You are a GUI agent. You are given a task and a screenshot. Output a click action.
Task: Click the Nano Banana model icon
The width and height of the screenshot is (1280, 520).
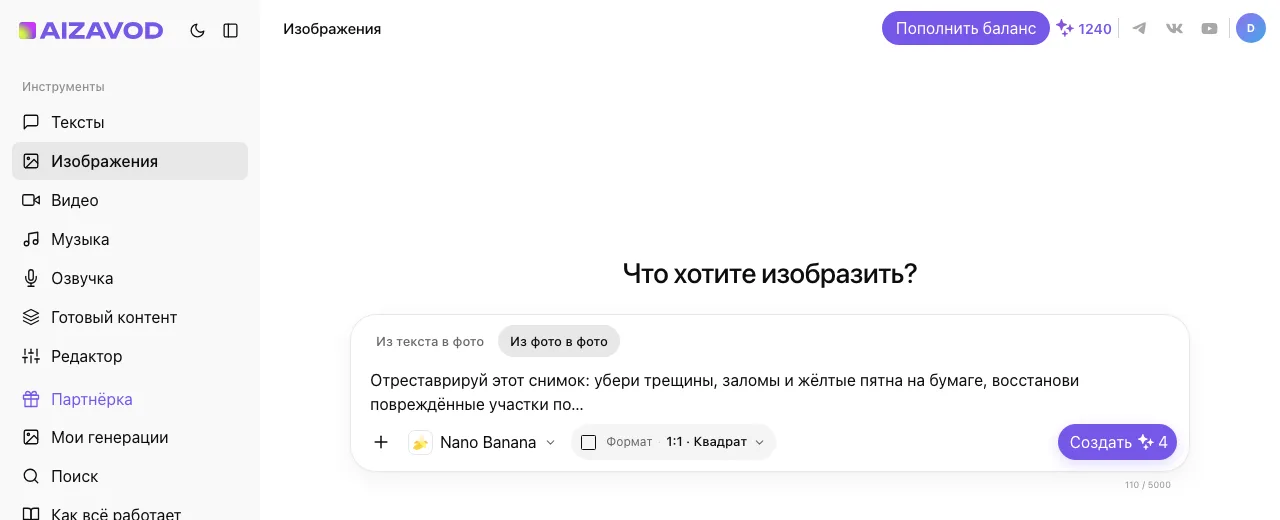pyautogui.click(x=420, y=442)
